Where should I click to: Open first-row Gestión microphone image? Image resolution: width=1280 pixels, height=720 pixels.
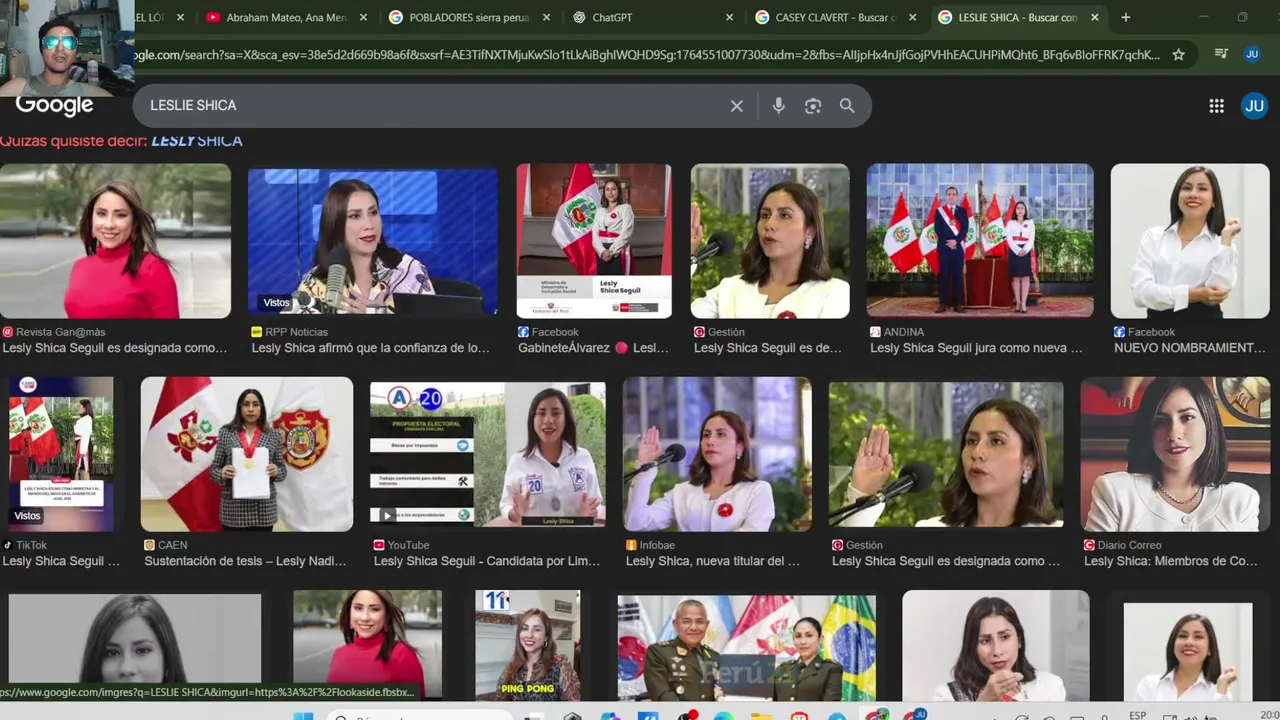click(770, 241)
